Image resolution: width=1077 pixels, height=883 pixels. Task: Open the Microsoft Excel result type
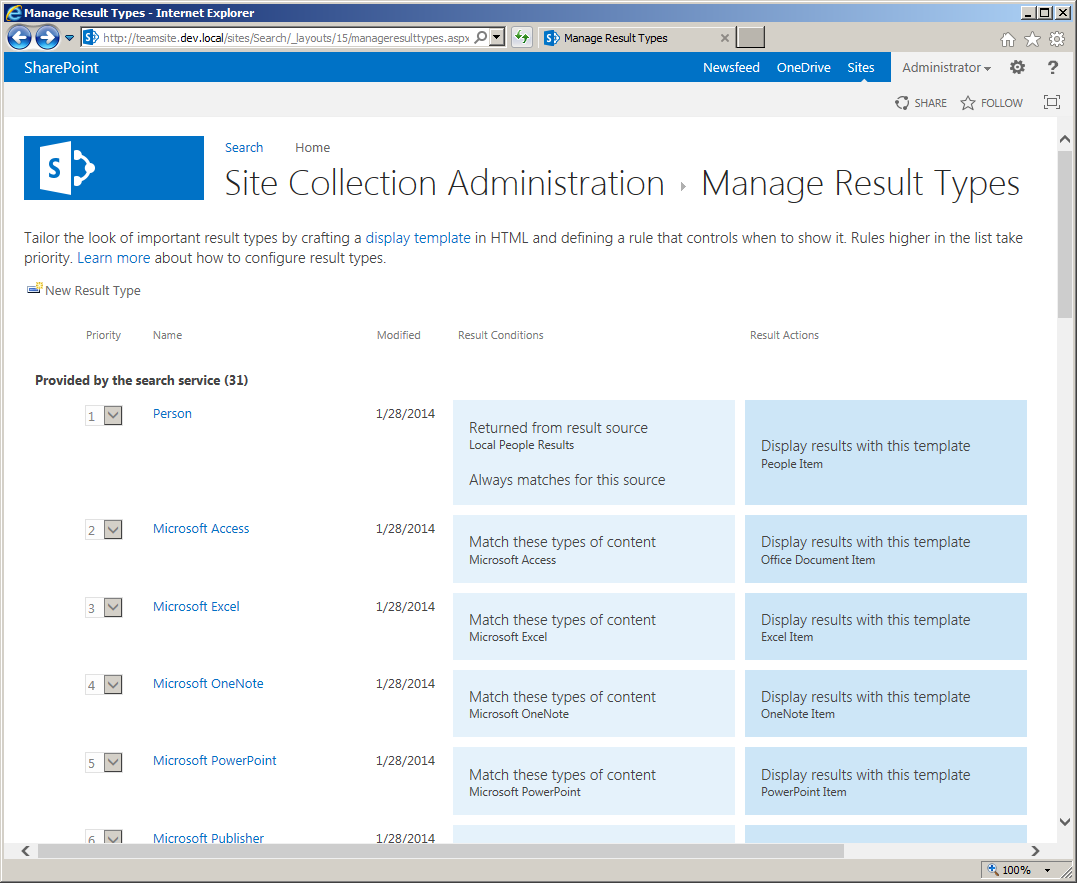point(196,606)
